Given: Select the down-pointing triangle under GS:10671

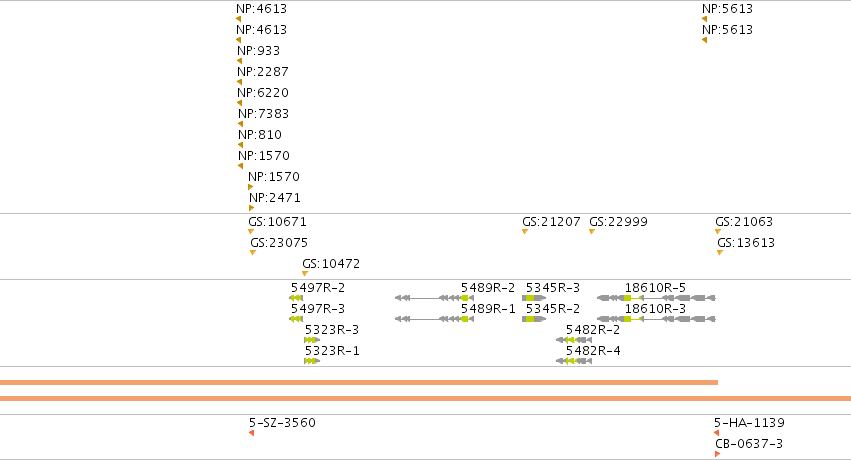Looking at the screenshot, I should [x=251, y=232].
